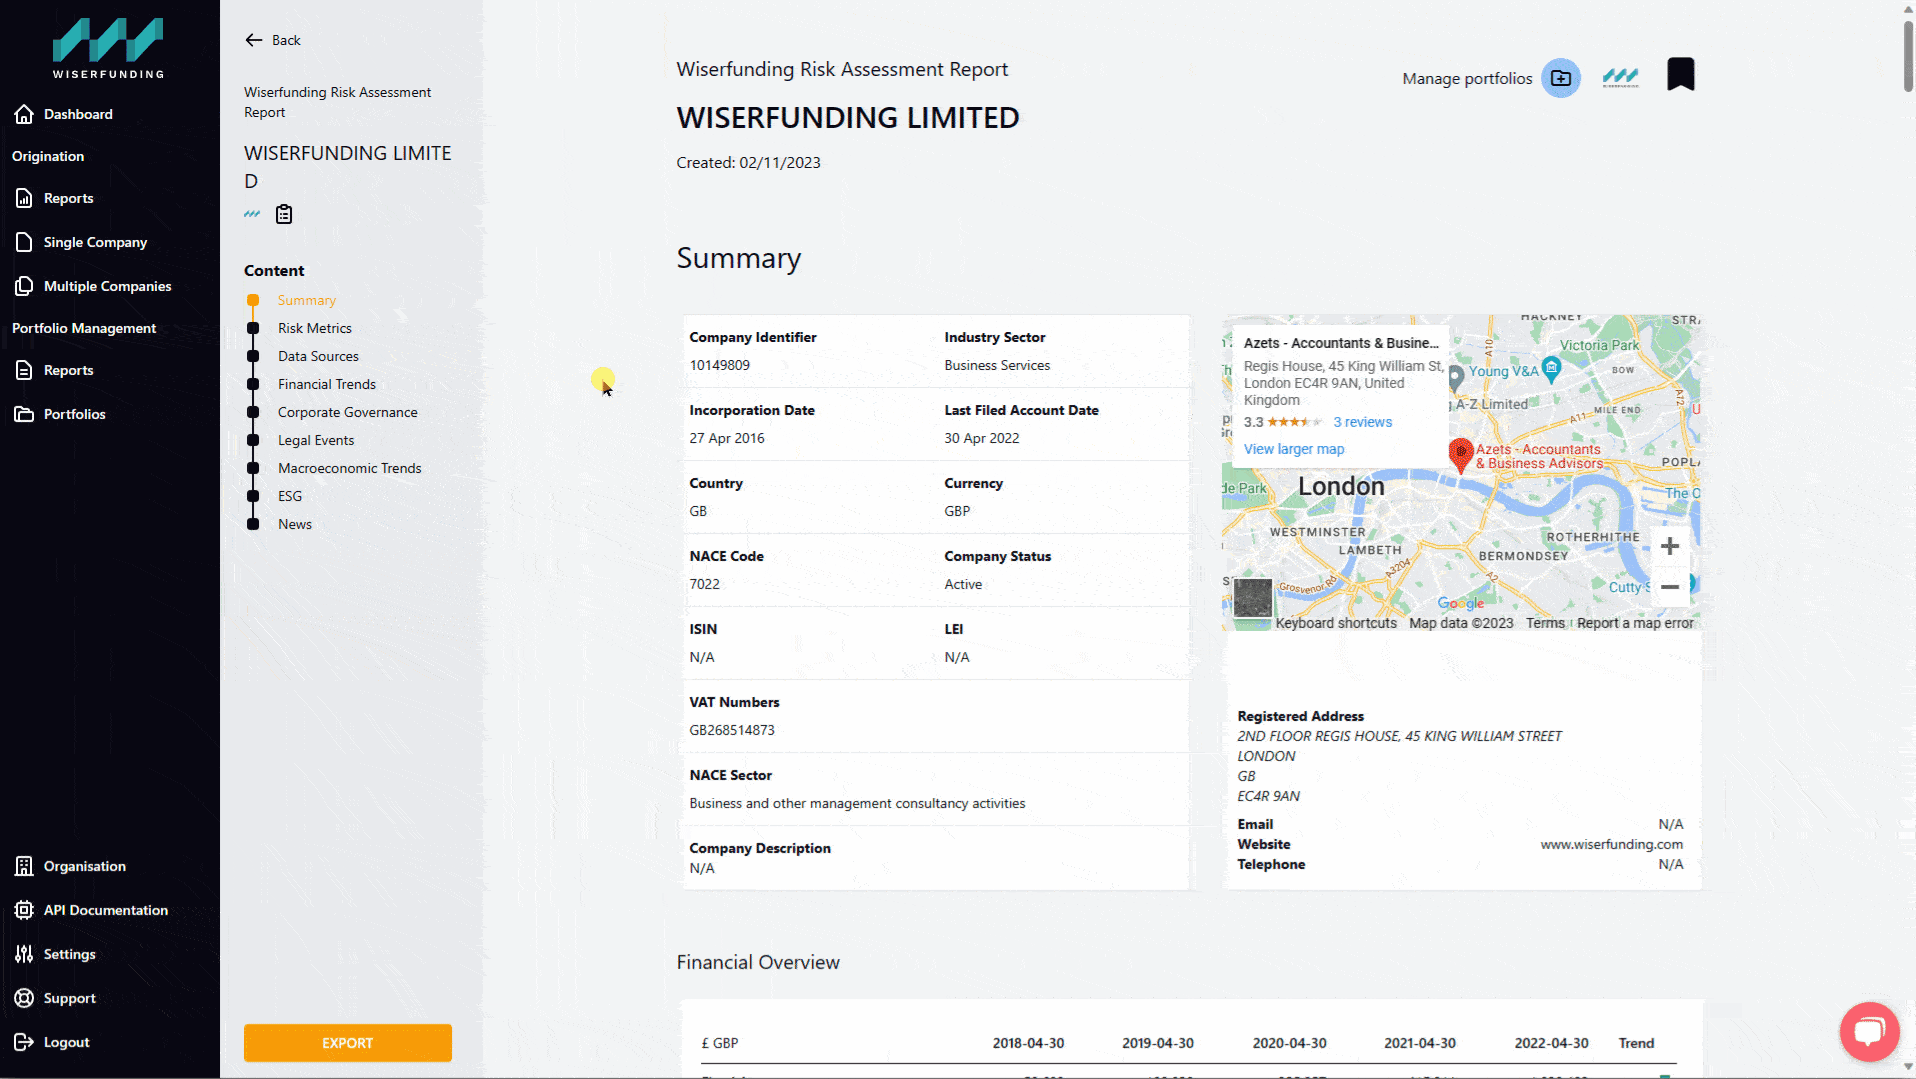Click Manage portfolios label
Screen dimensions: 1916x1079
pos(1467,78)
